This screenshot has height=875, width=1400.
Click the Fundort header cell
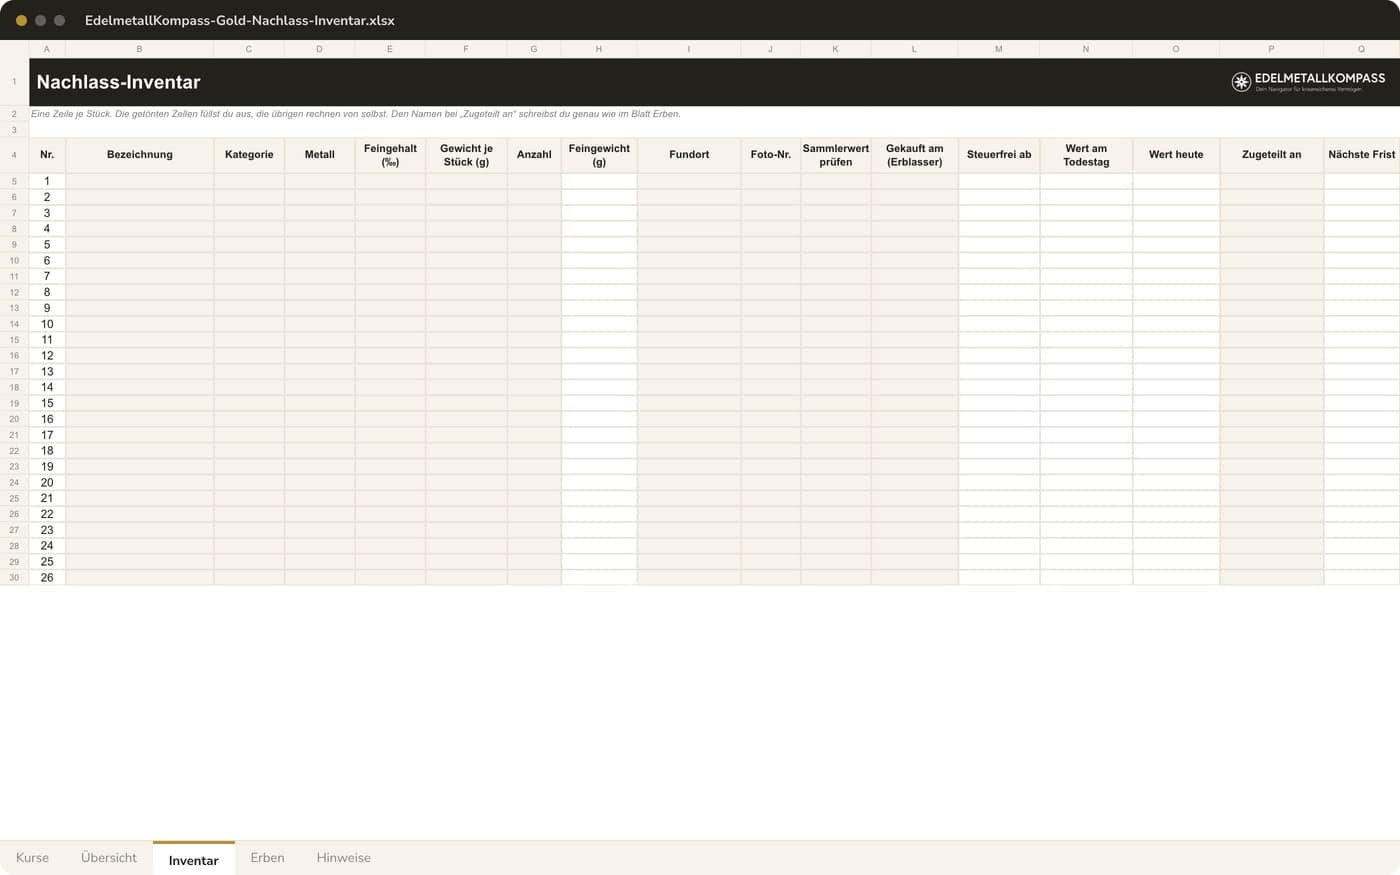[x=689, y=155]
